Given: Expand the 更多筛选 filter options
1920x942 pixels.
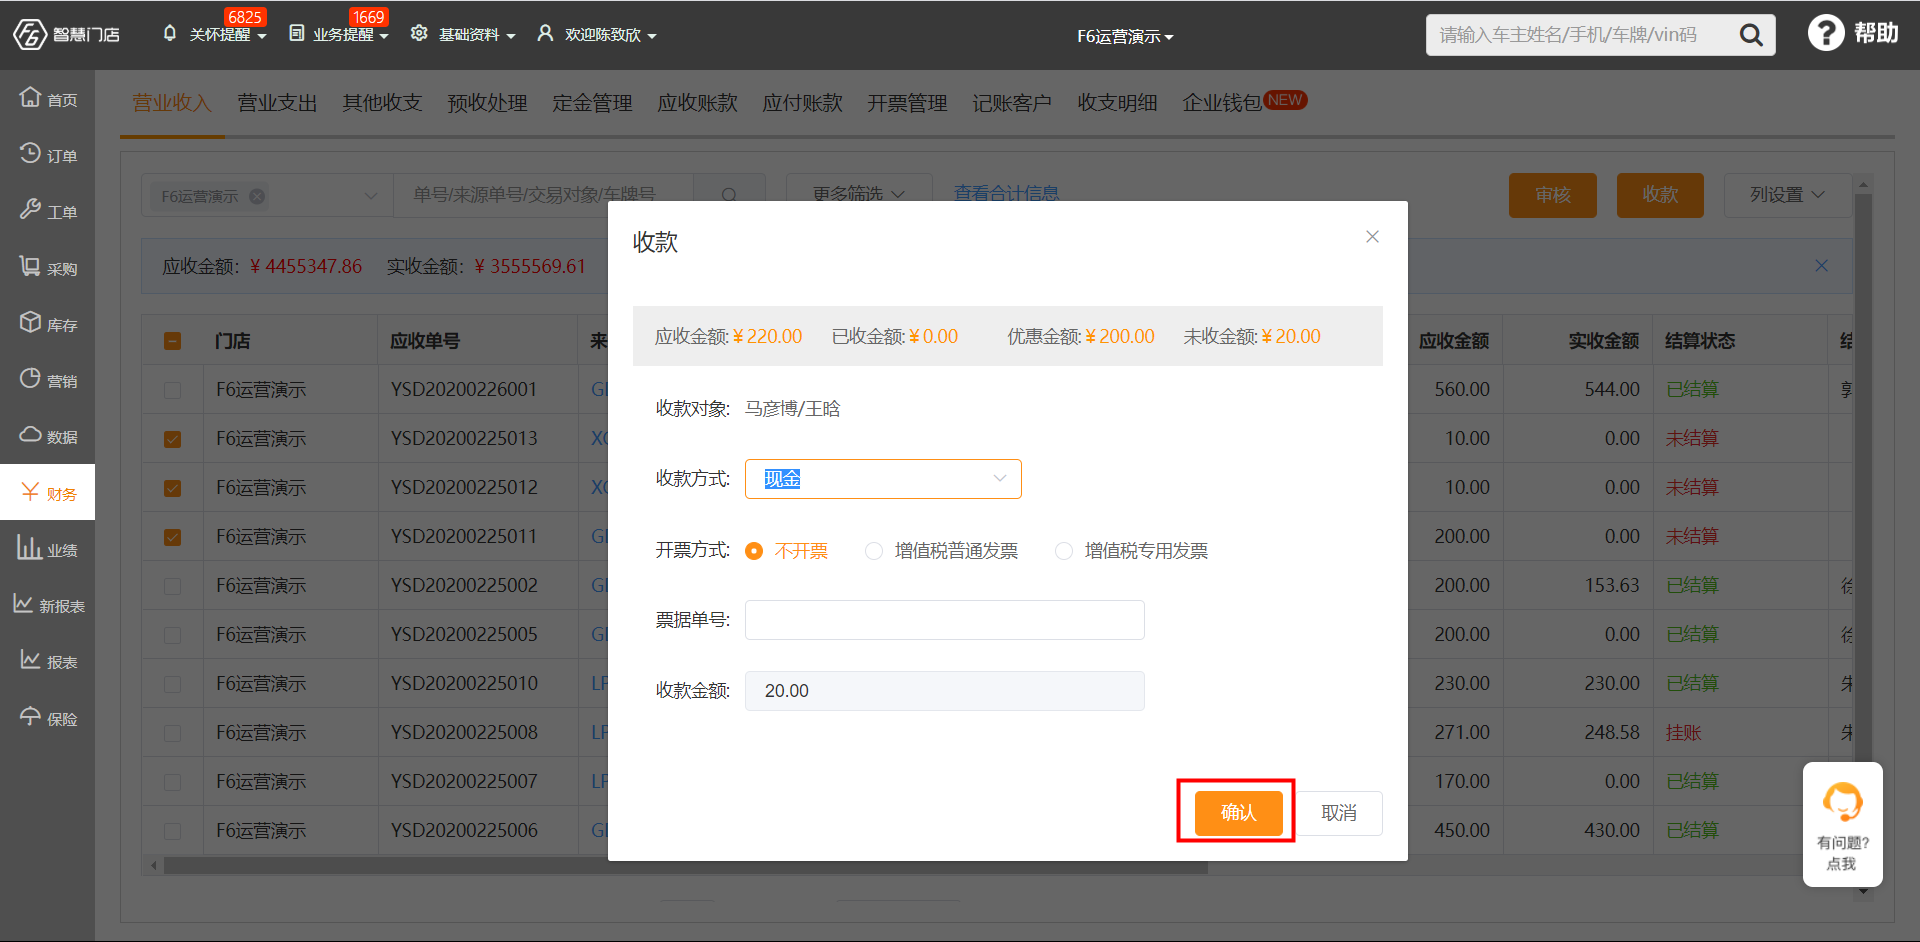Looking at the screenshot, I should (x=858, y=194).
